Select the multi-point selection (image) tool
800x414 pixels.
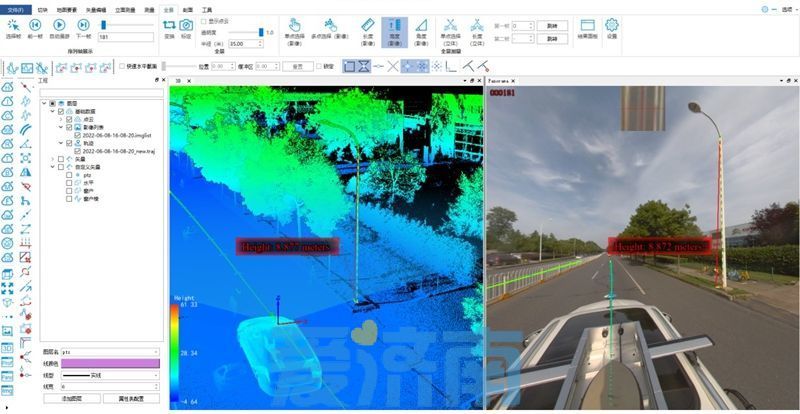pos(331,28)
